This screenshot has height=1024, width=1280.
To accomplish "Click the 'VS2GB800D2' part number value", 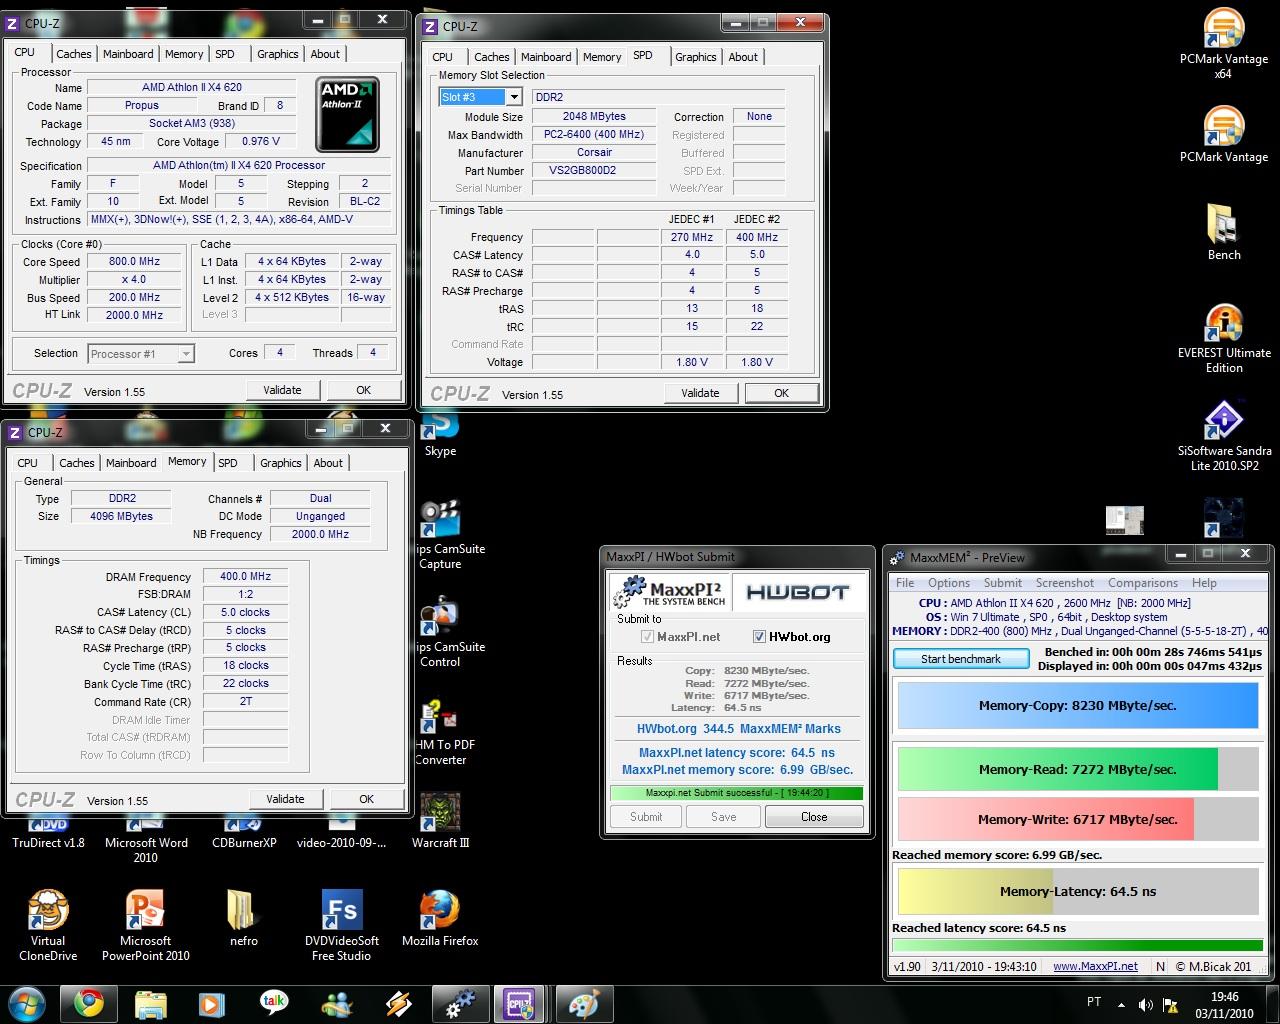I will point(594,170).
